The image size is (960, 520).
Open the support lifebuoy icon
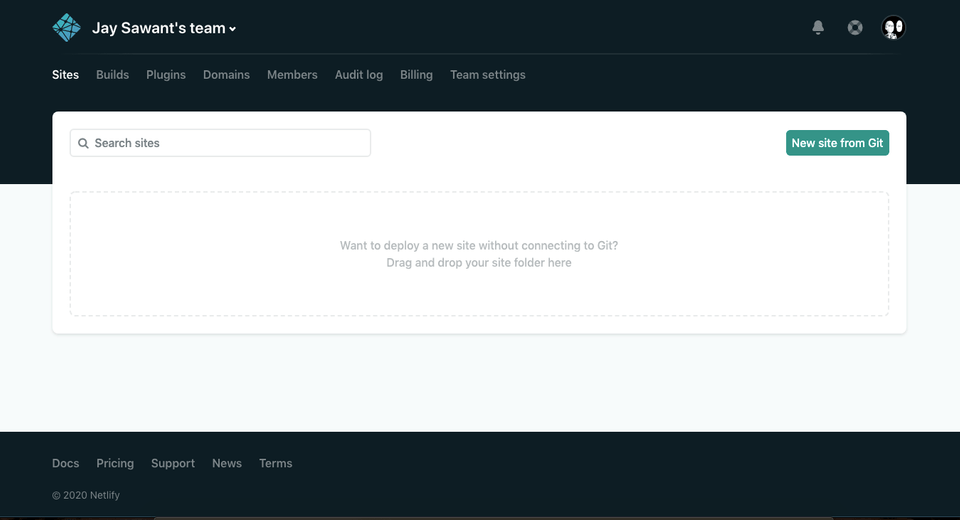(x=855, y=28)
